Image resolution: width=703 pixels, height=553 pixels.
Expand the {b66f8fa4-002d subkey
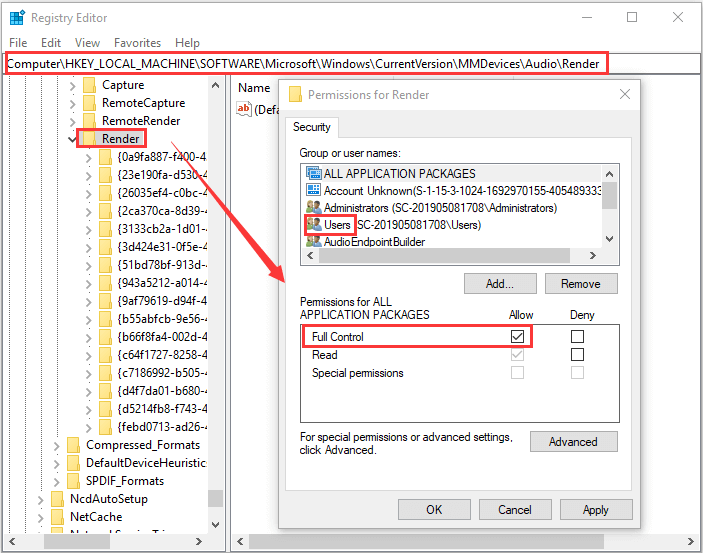(x=89, y=338)
